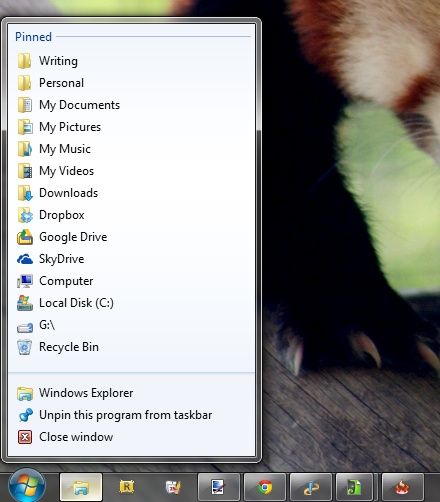Open the G:\ drive entry
Image resolution: width=440 pixels, height=502 pixels.
coord(131,325)
